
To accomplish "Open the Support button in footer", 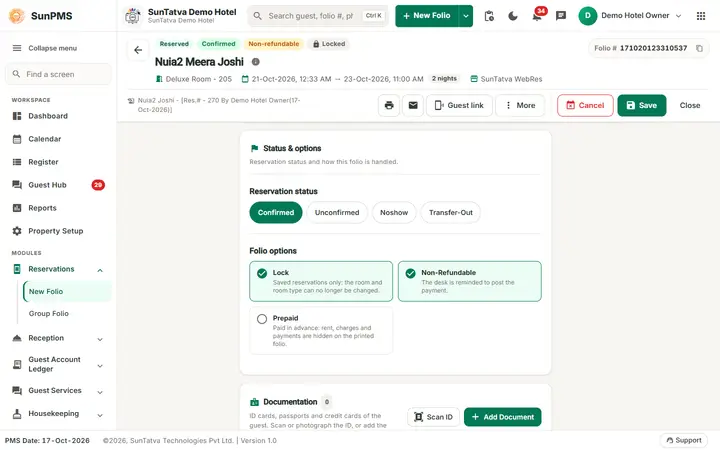I will click(684, 440).
